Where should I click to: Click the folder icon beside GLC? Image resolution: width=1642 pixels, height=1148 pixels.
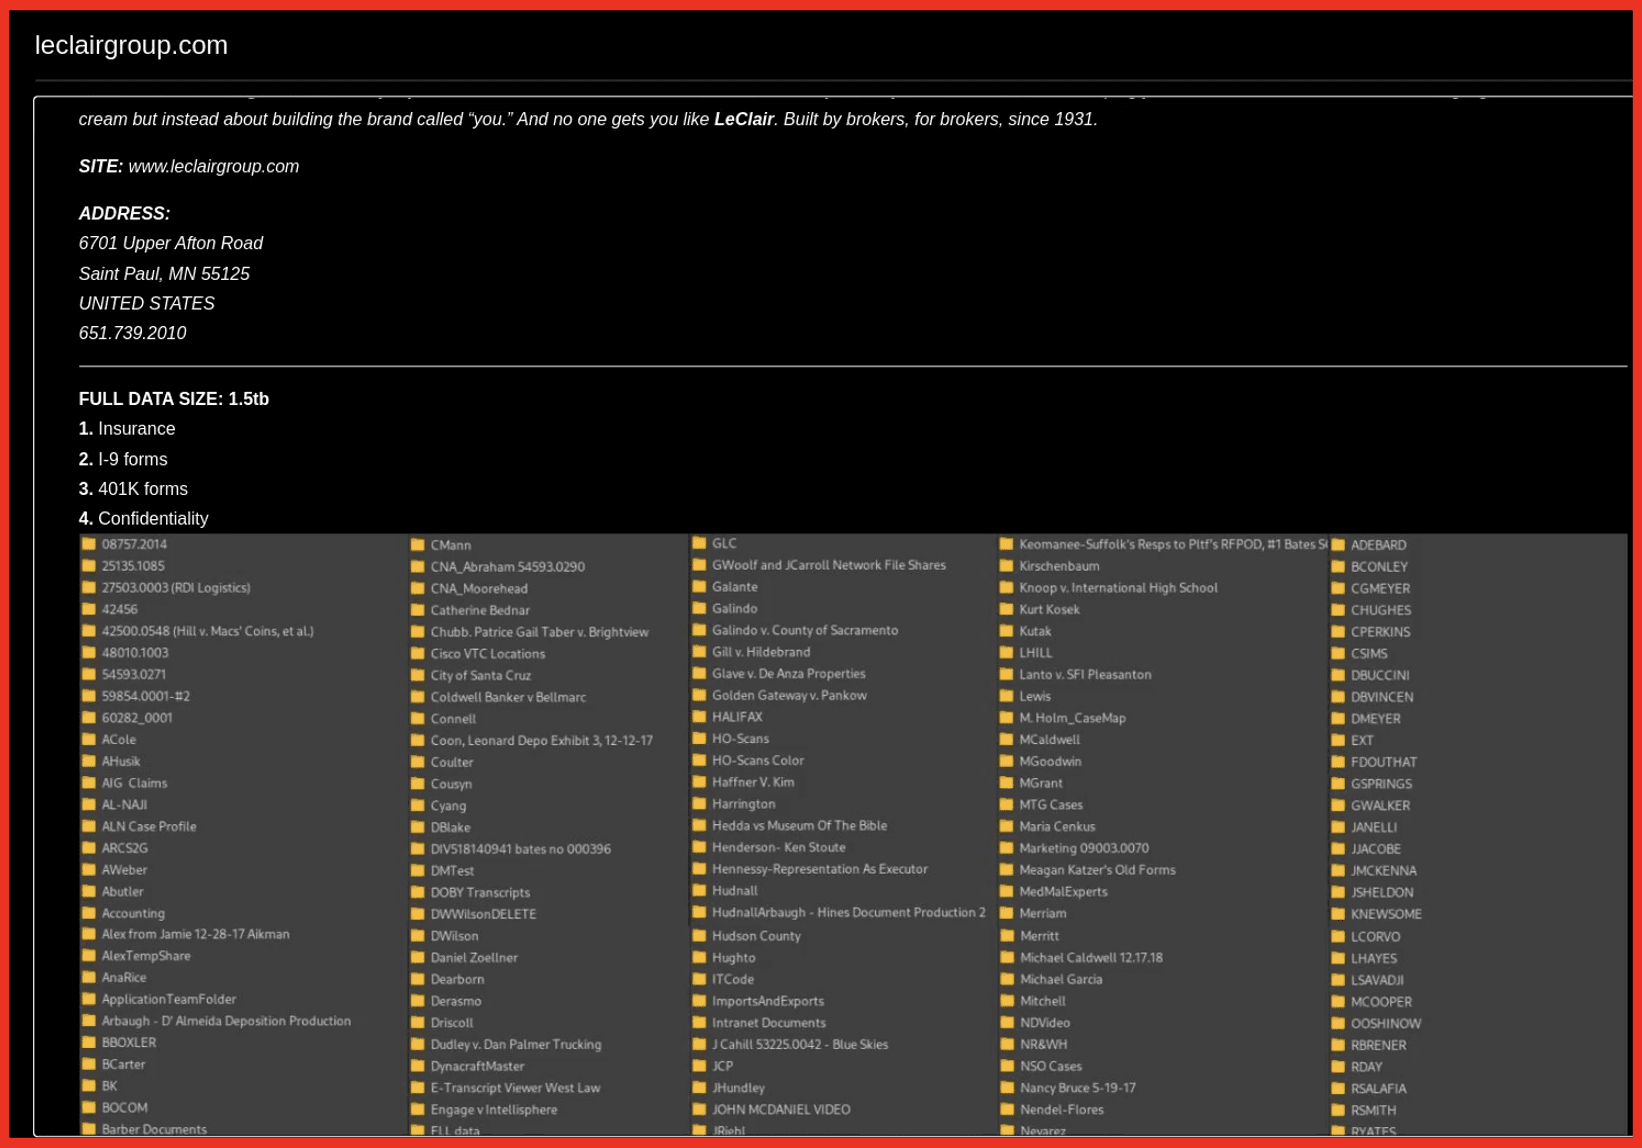tap(700, 543)
